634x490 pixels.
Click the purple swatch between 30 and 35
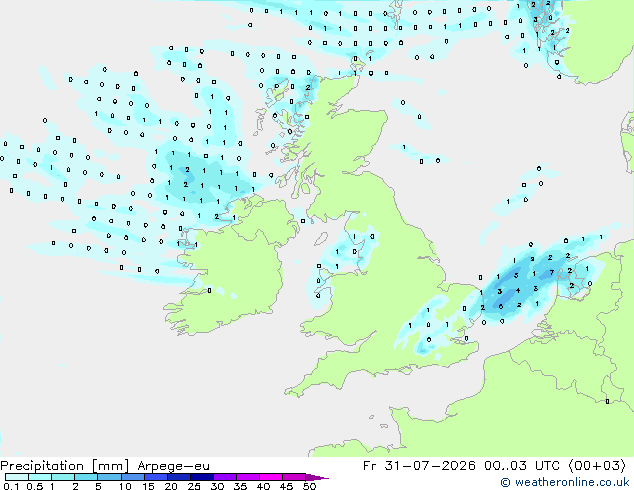point(225,477)
